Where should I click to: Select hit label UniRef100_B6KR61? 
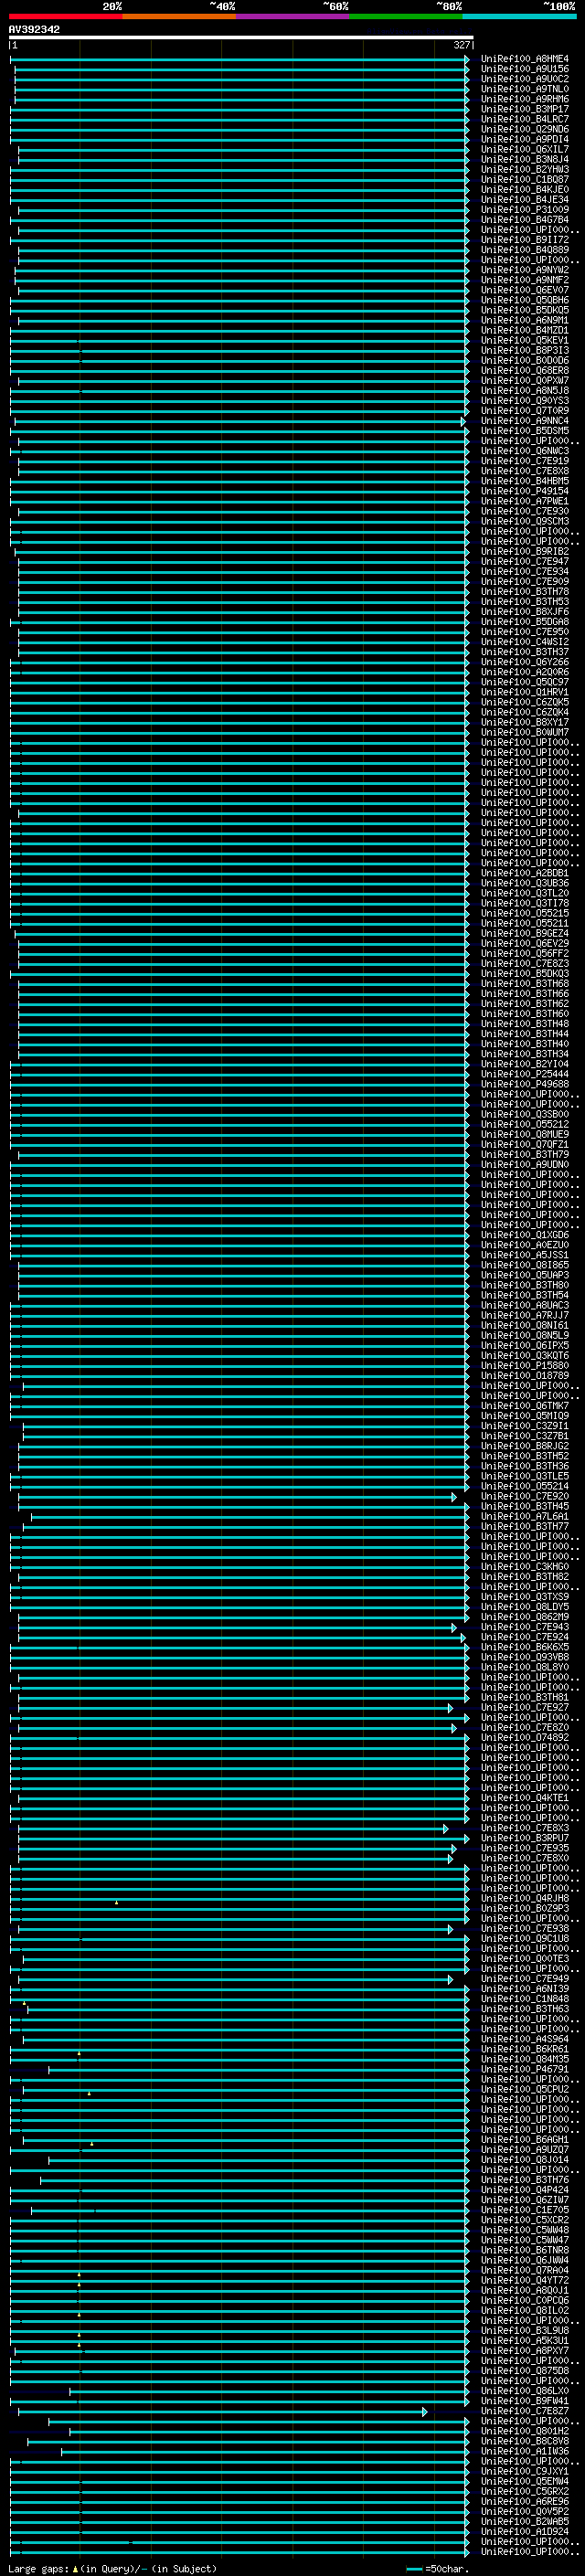click(525, 2049)
